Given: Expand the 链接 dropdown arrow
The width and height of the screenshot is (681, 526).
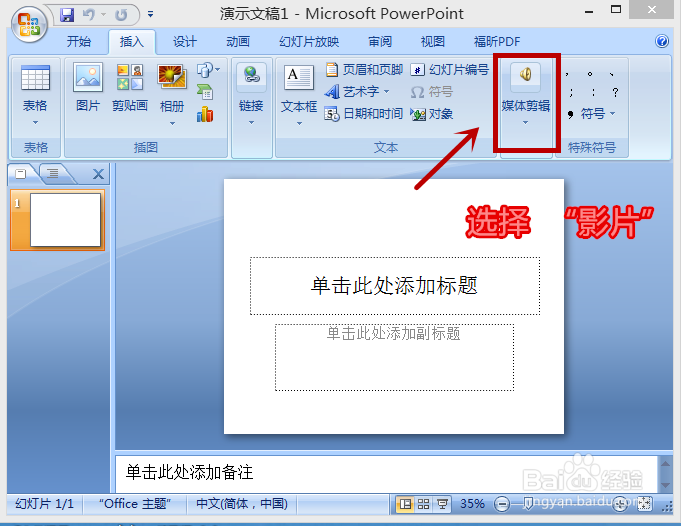Looking at the screenshot, I should coord(251,123).
